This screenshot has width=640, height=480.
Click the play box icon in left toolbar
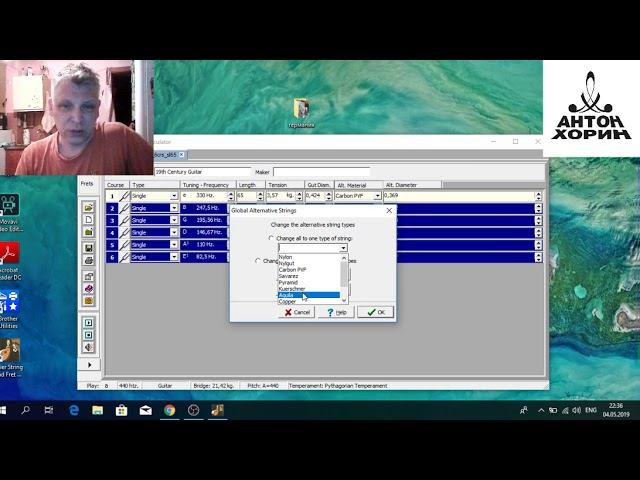point(89,322)
